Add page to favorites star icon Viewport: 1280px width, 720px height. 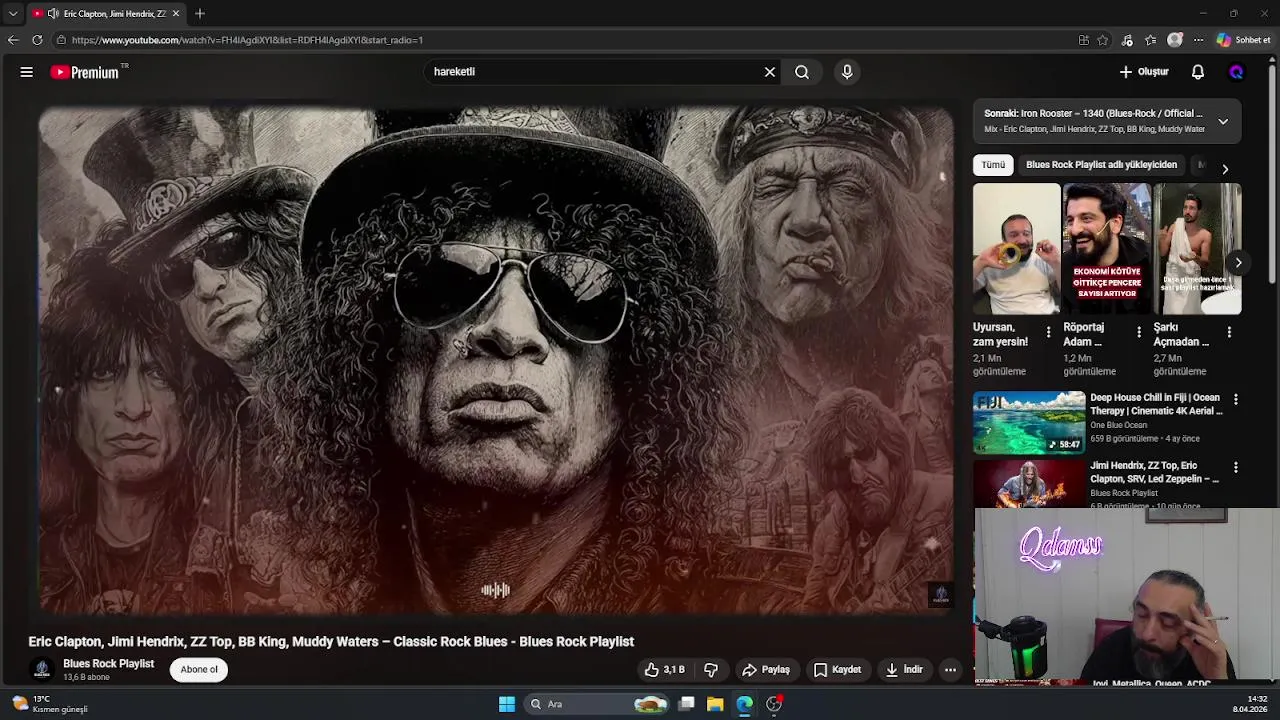coord(1103,40)
